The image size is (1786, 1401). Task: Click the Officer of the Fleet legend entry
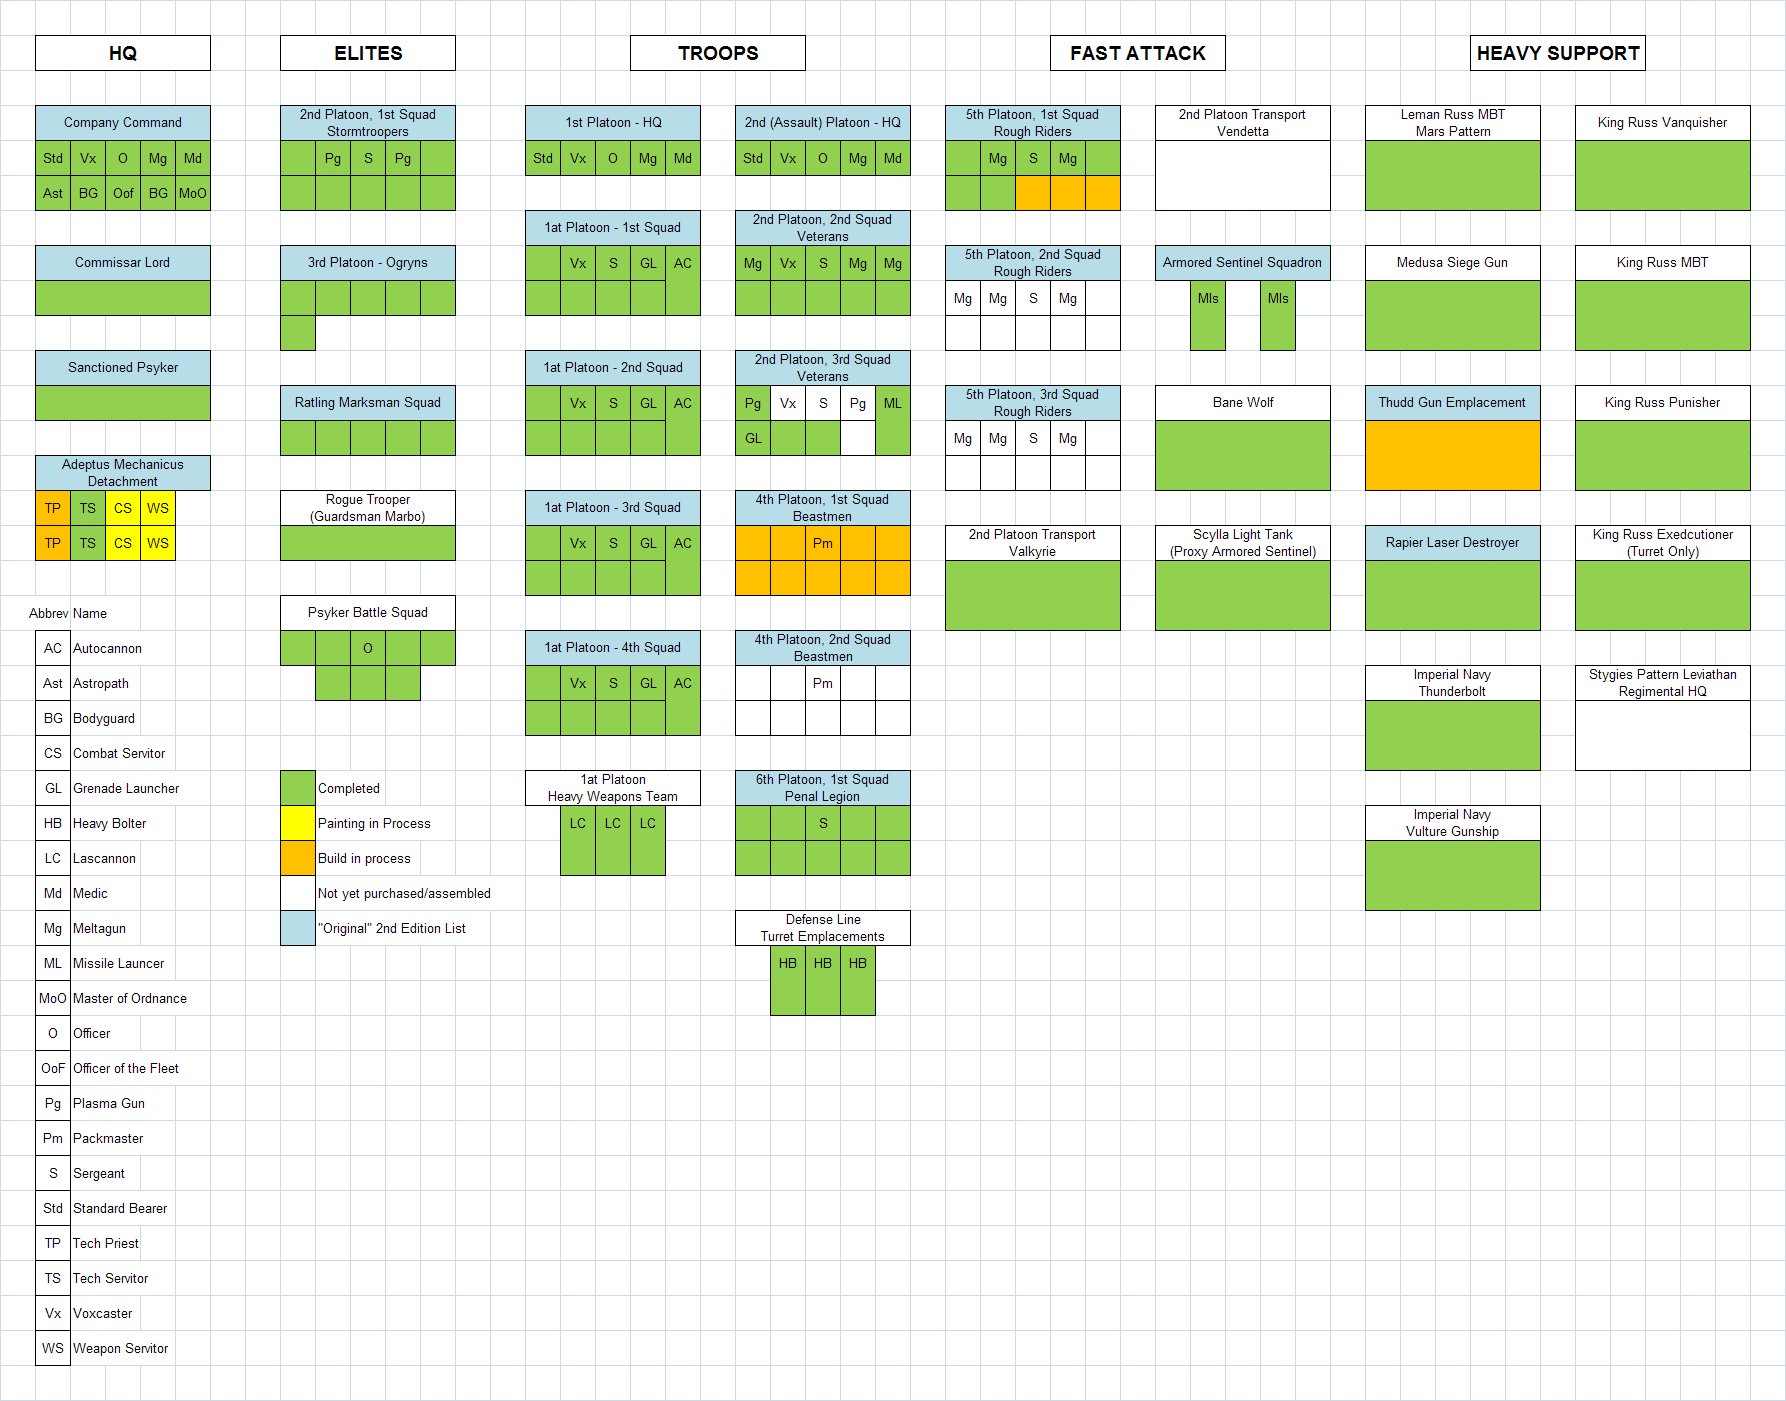126,1068
